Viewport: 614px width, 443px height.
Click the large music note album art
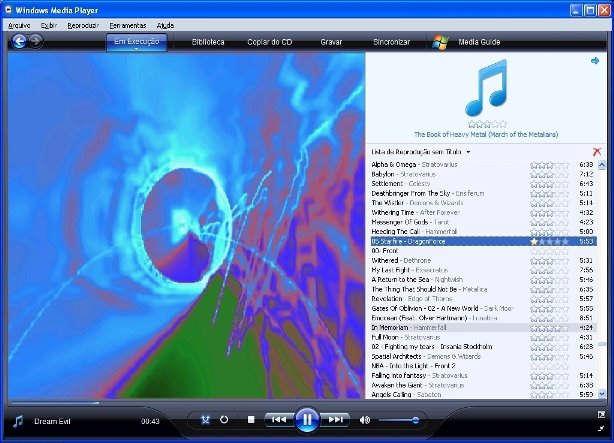coord(486,87)
